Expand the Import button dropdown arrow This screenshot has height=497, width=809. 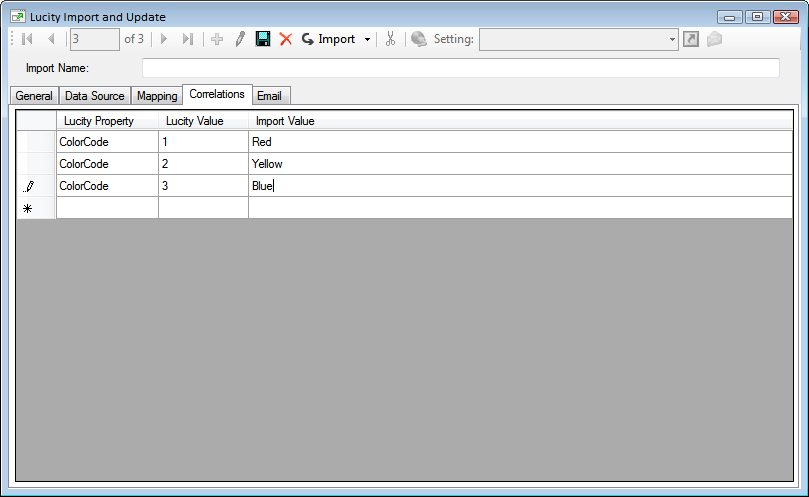click(367, 39)
